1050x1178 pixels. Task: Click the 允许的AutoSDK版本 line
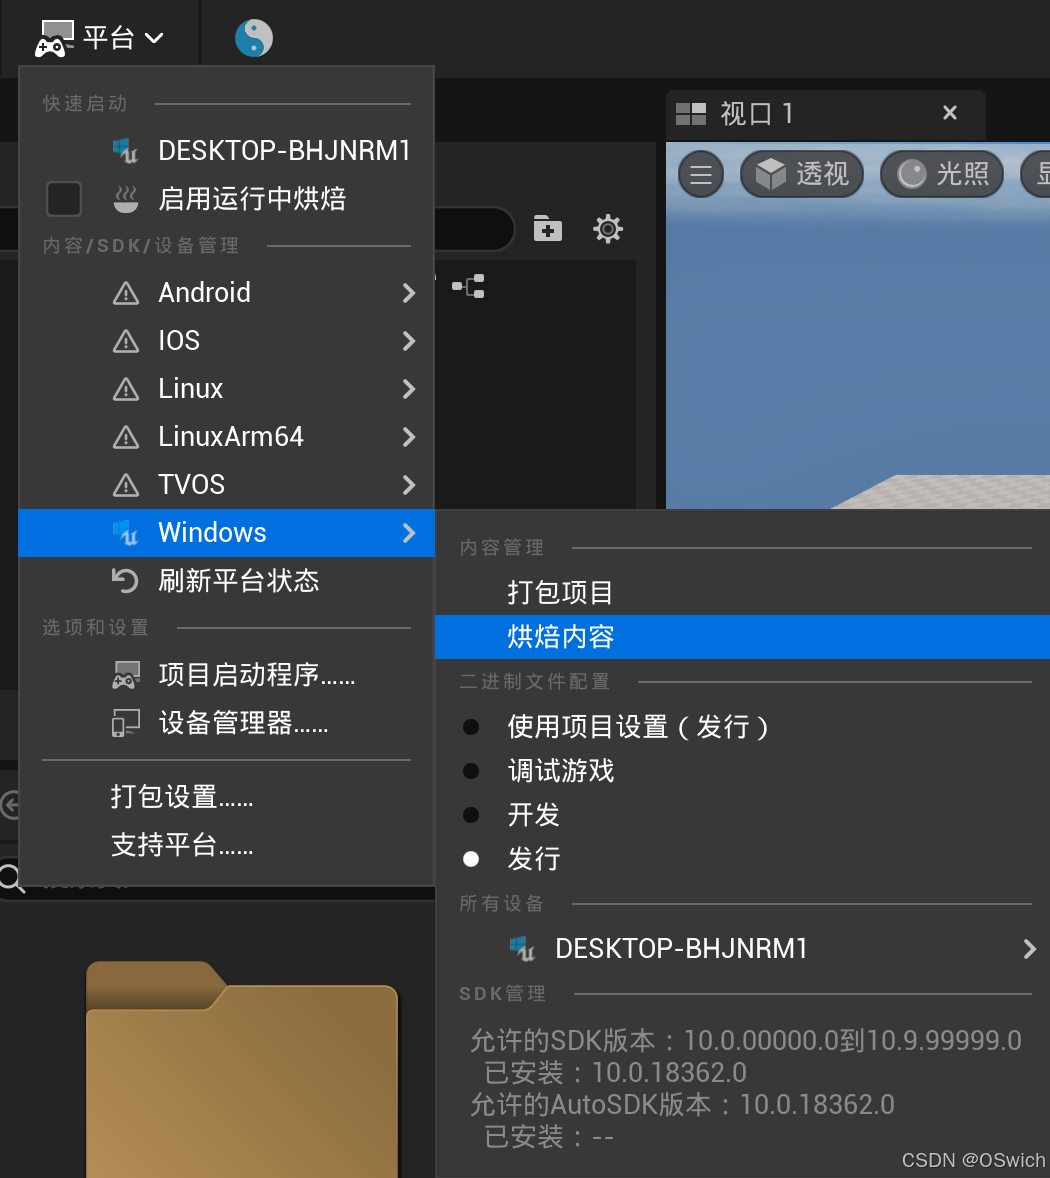click(682, 1105)
